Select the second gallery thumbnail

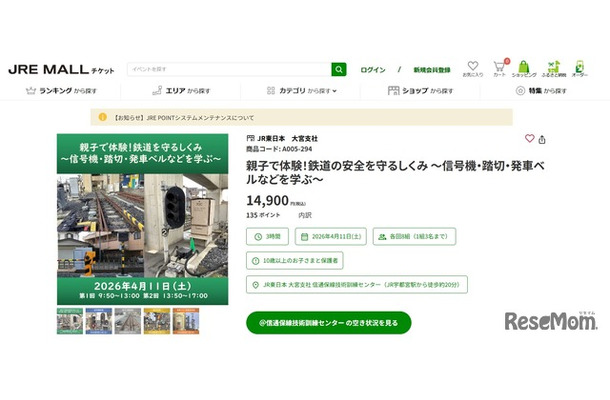[99, 321]
